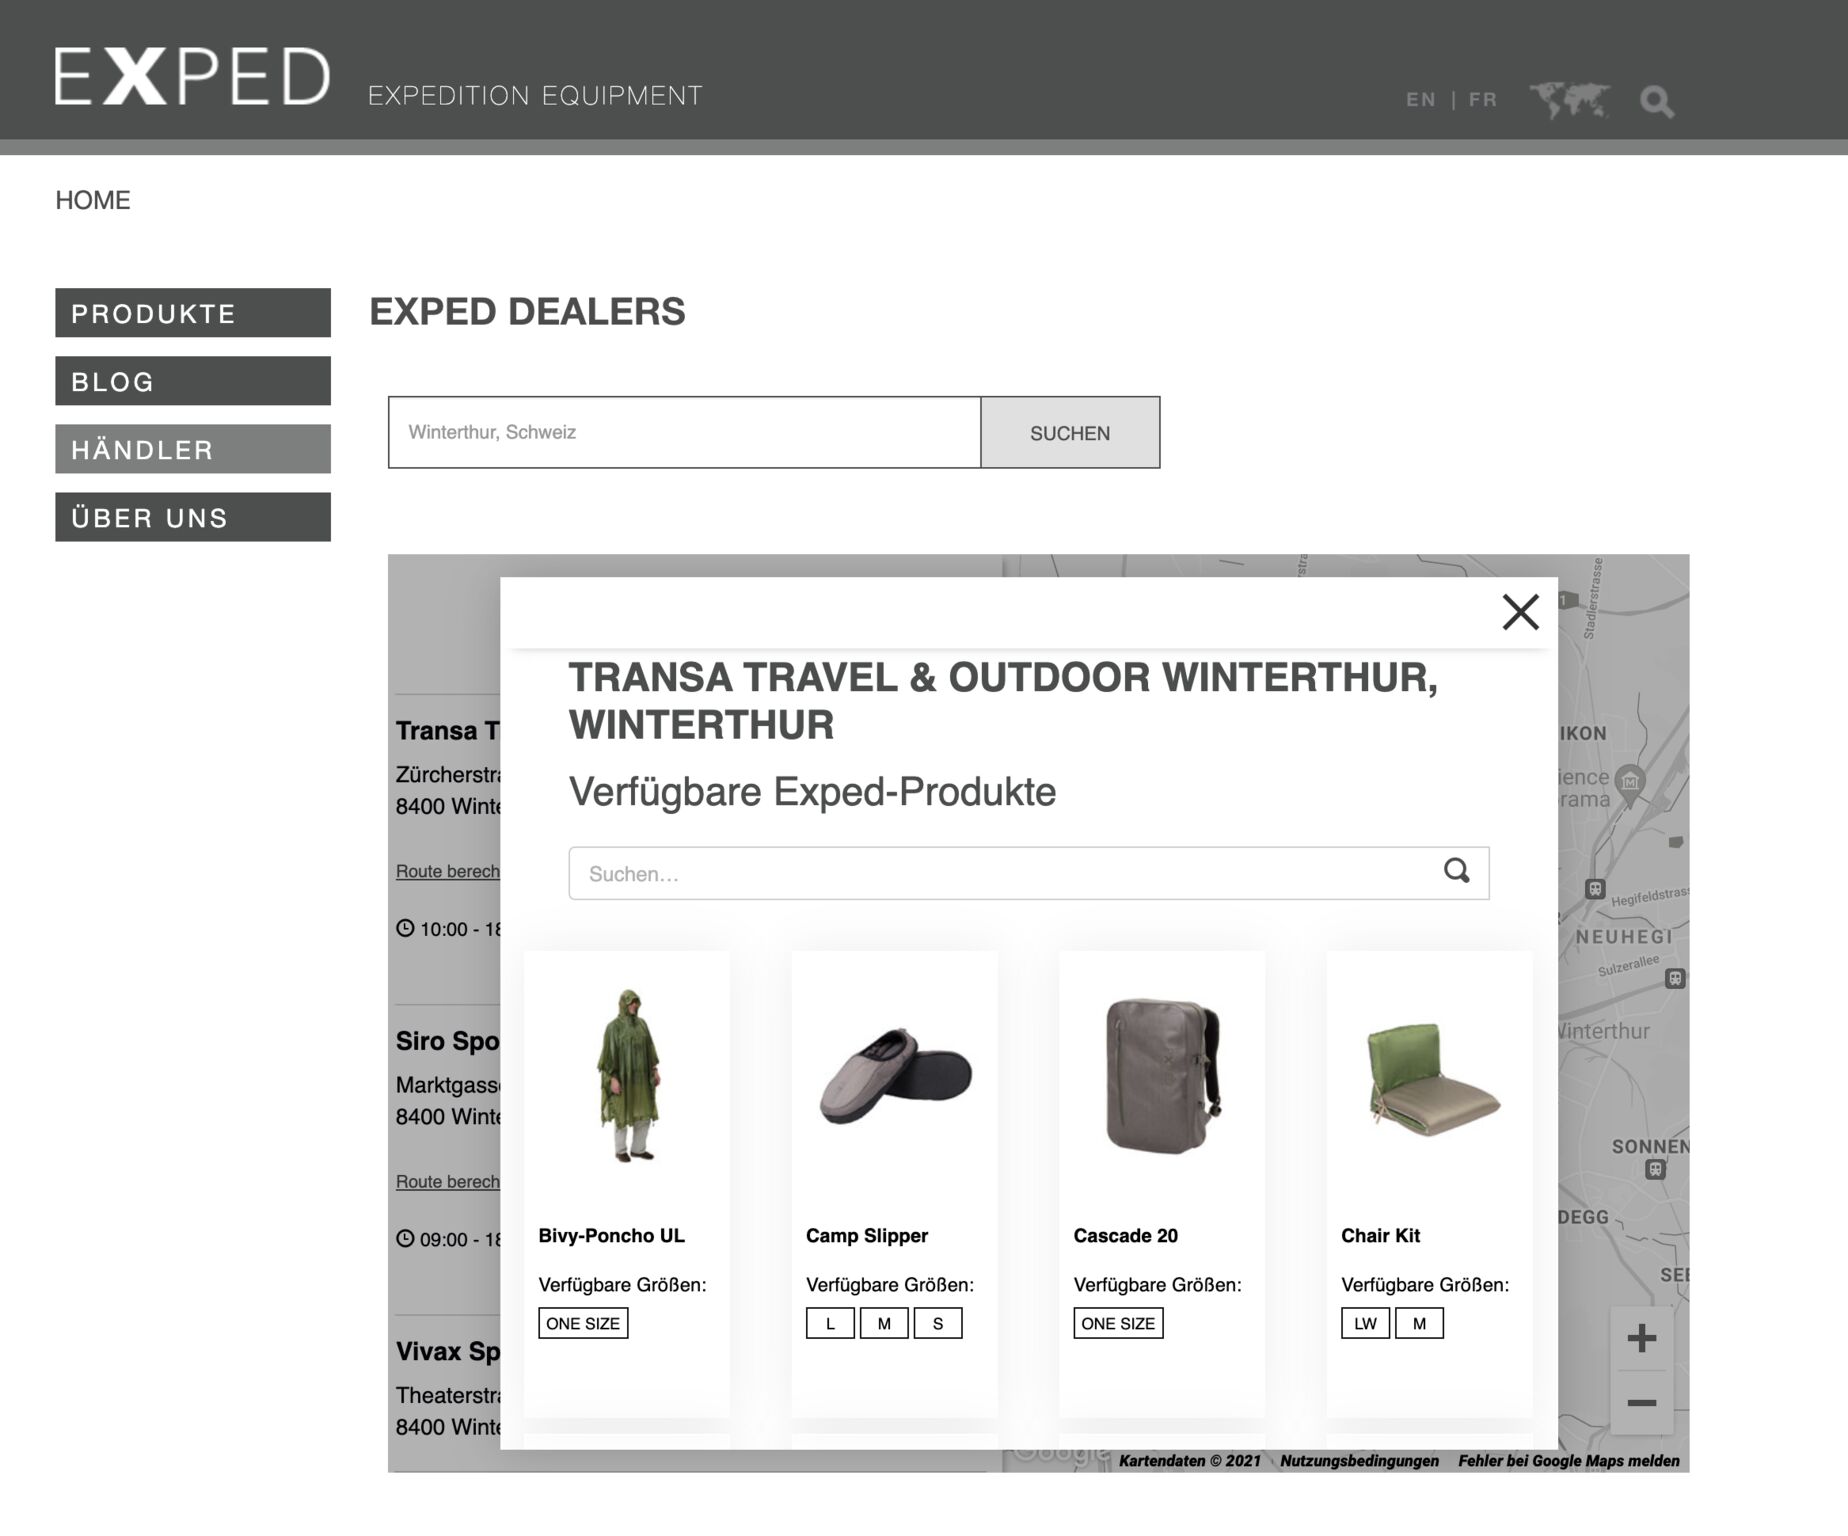
Task: Click the Camp Slipper product name
Action: pyautogui.click(x=867, y=1235)
